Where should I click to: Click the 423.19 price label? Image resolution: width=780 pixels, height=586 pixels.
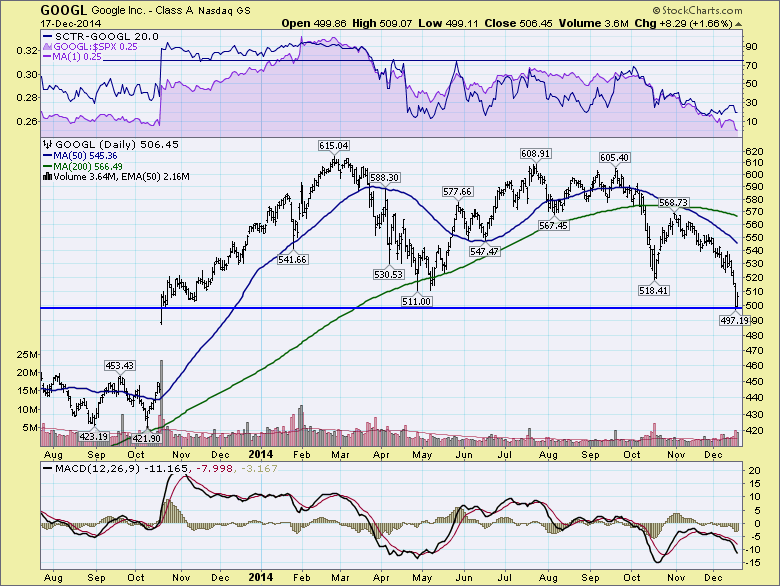(94, 437)
